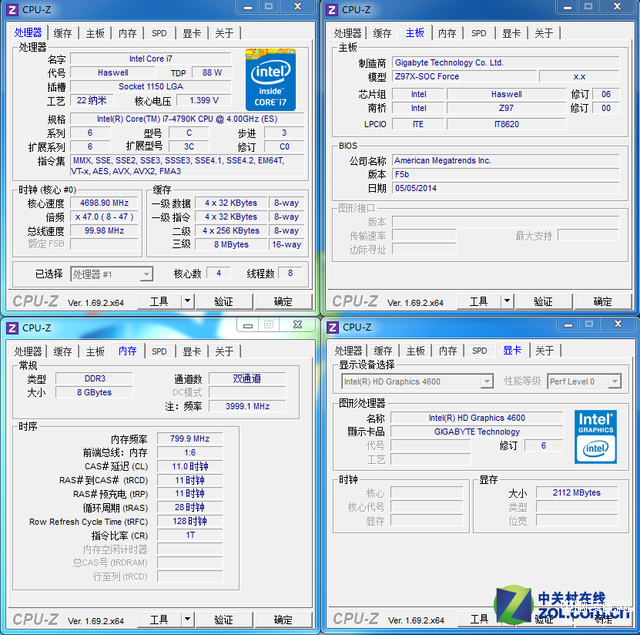
Task: Click the LPCIO IT8620 field
Action: pyautogui.click(x=507, y=124)
